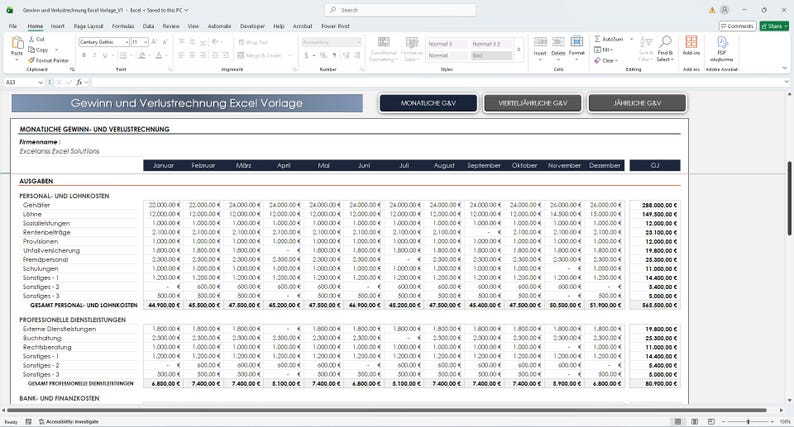Switch to the Insert ribbon tab
The height and width of the screenshot is (427, 794).
(x=57, y=26)
